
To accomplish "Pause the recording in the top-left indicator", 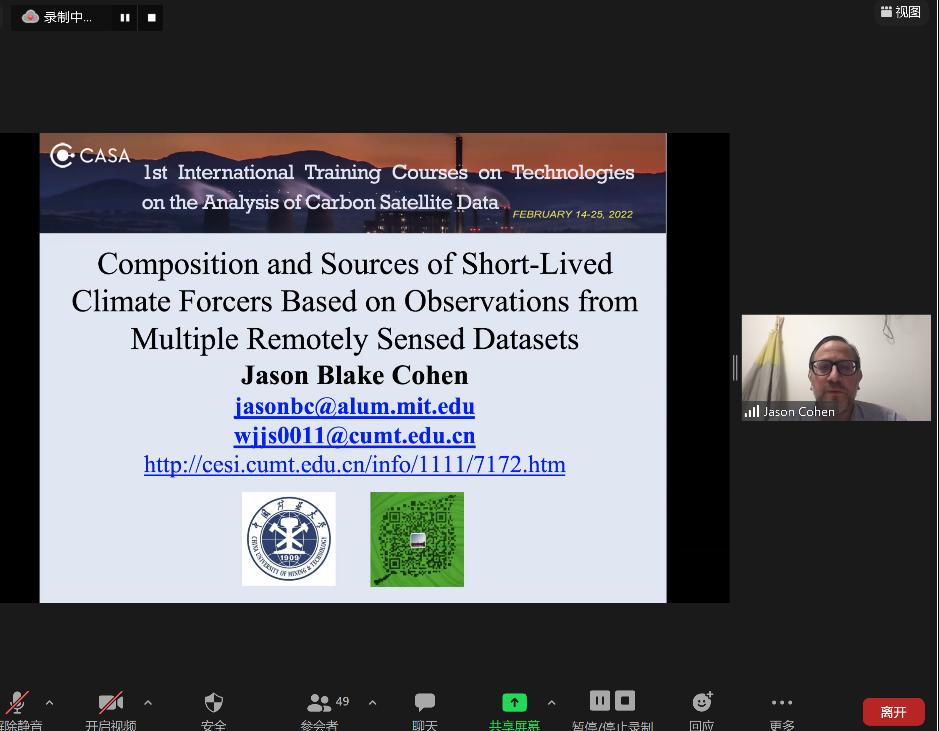I will pos(125,17).
